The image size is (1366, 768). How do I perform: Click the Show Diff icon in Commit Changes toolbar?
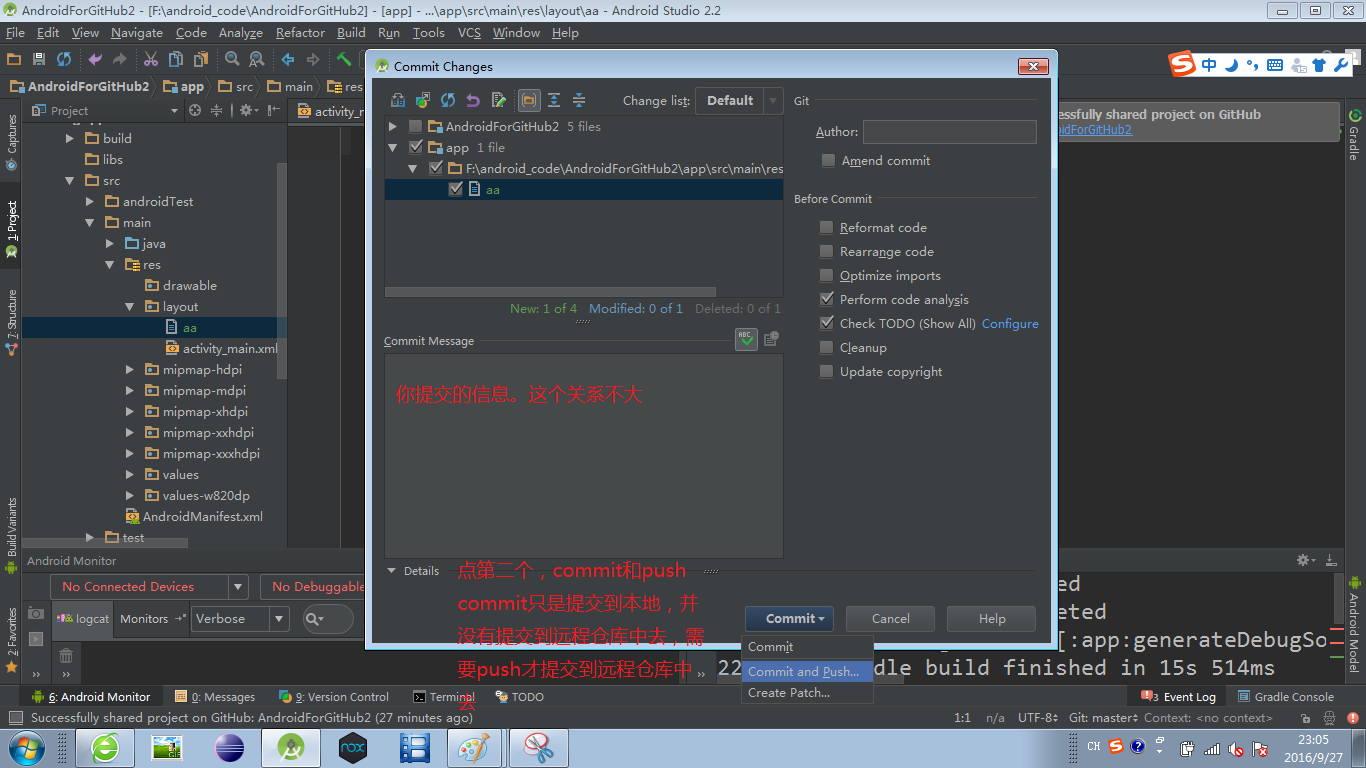pyautogui.click(x=398, y=100)
